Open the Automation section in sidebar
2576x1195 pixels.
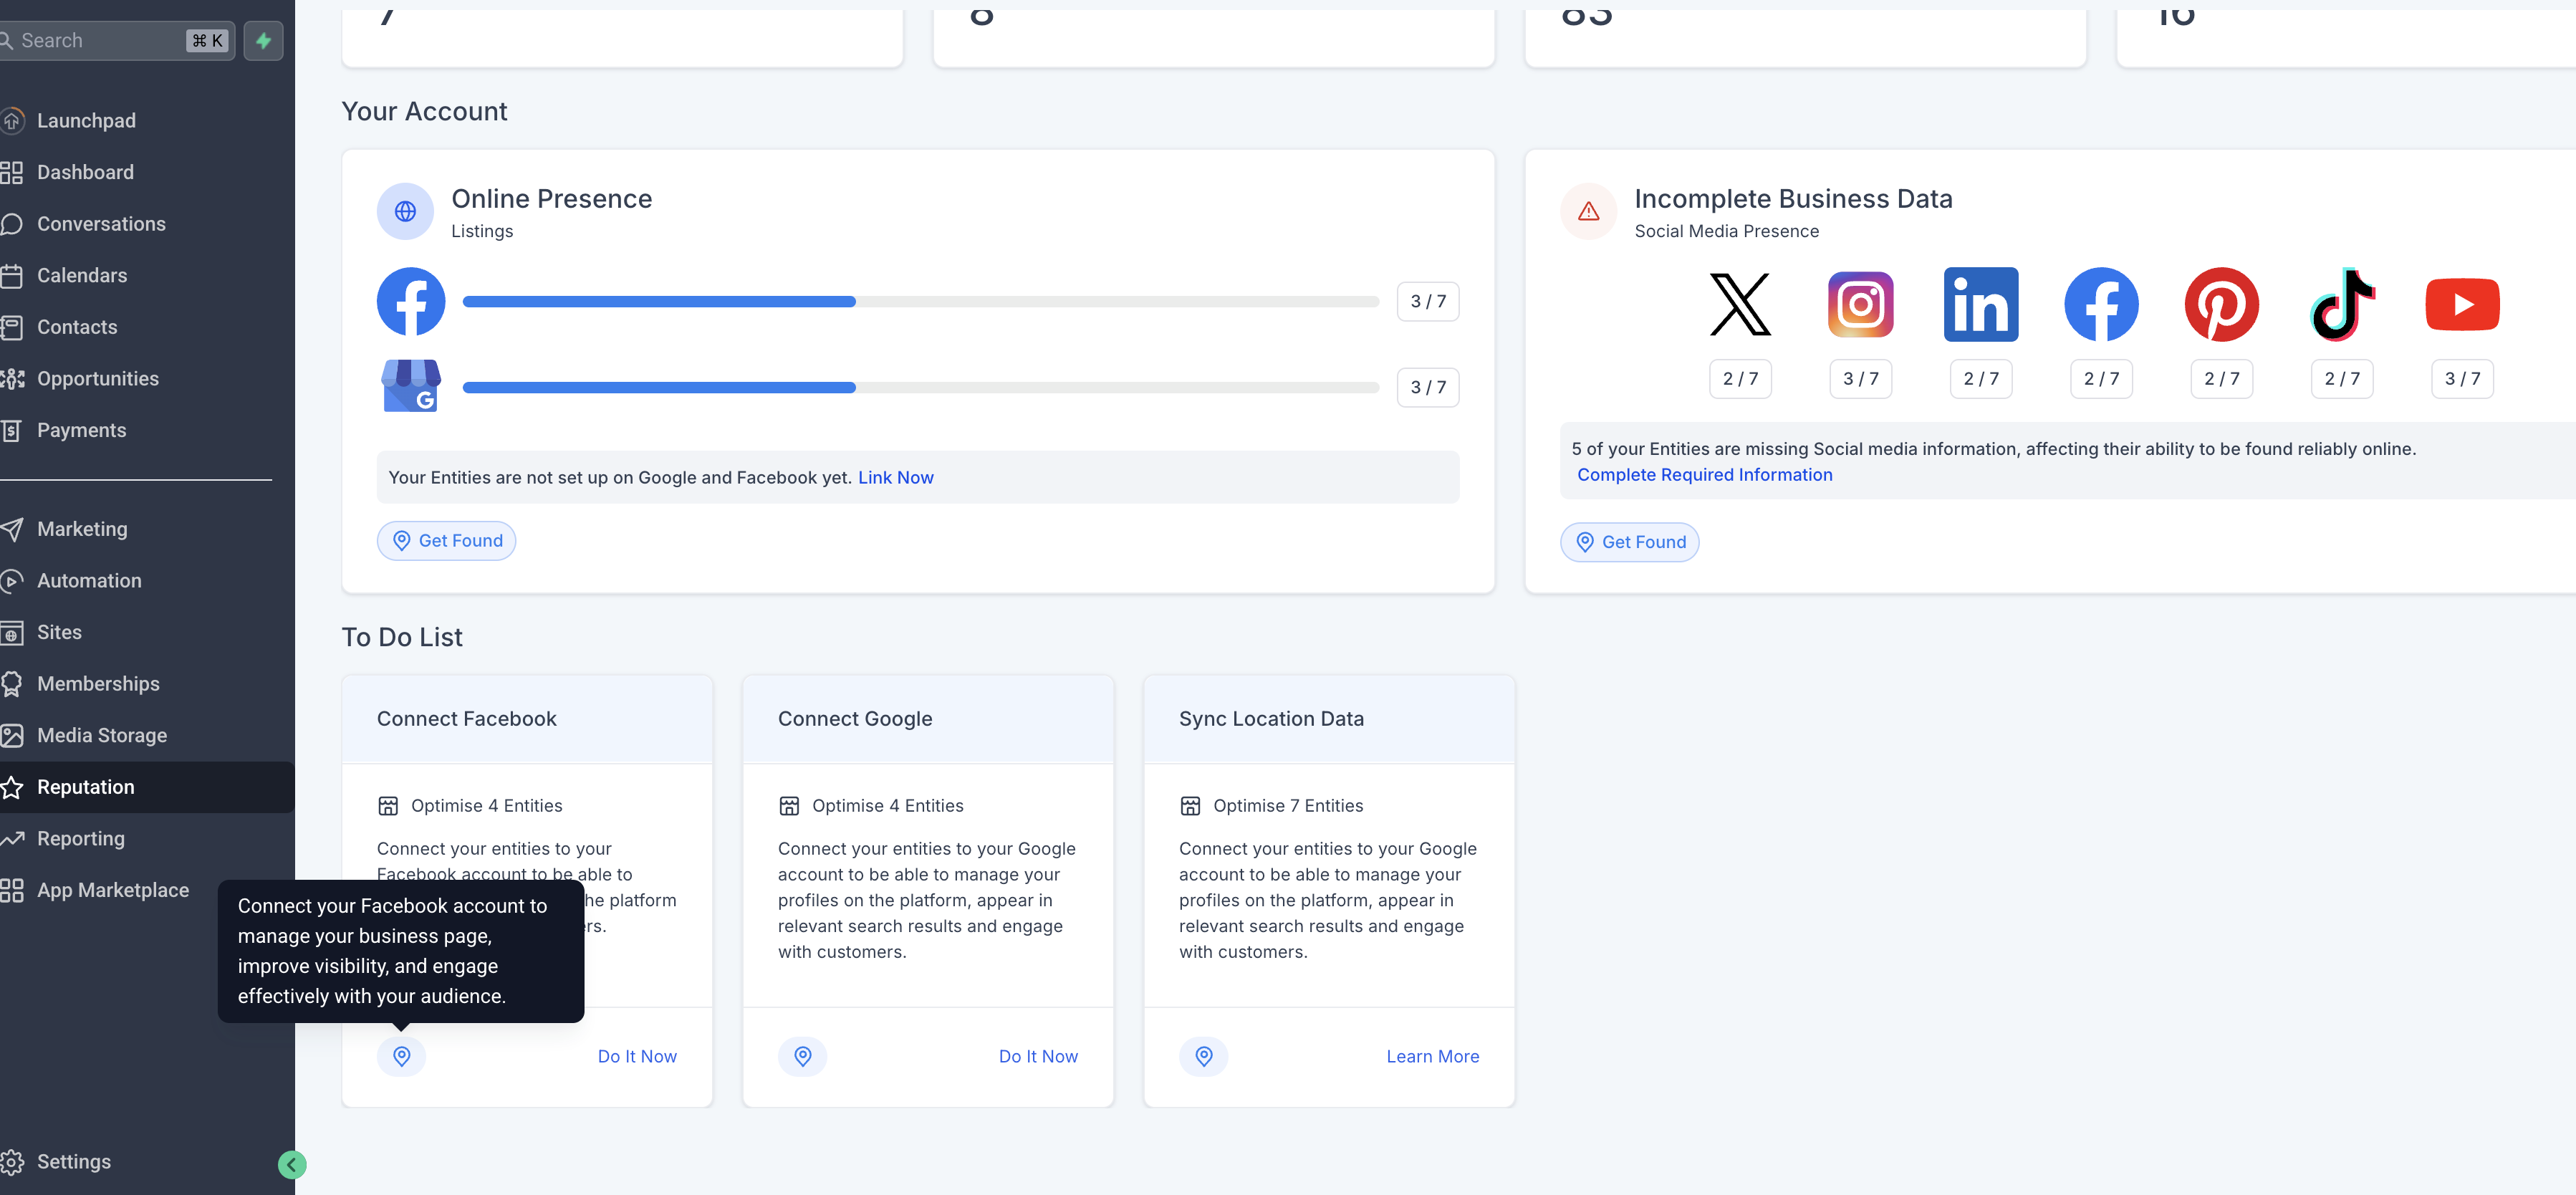point(89,580)
